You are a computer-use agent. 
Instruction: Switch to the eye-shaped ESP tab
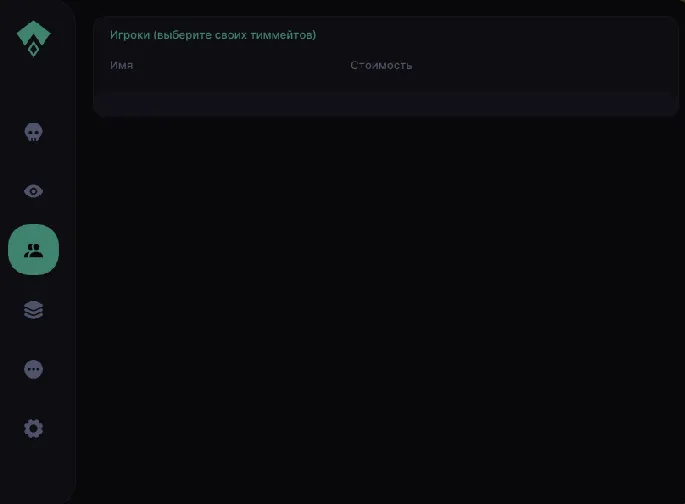pos(33,191)
